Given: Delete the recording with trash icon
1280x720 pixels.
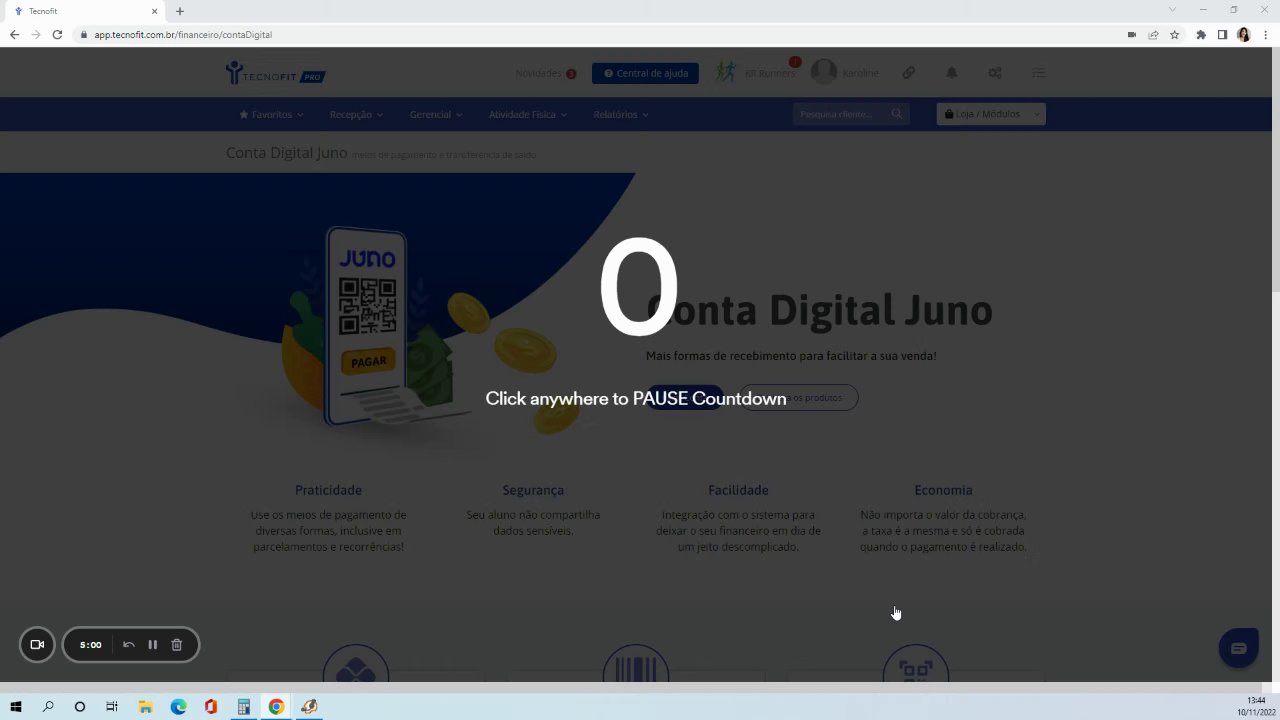Looking at the screenshot, I should click(x=177, y=645).
